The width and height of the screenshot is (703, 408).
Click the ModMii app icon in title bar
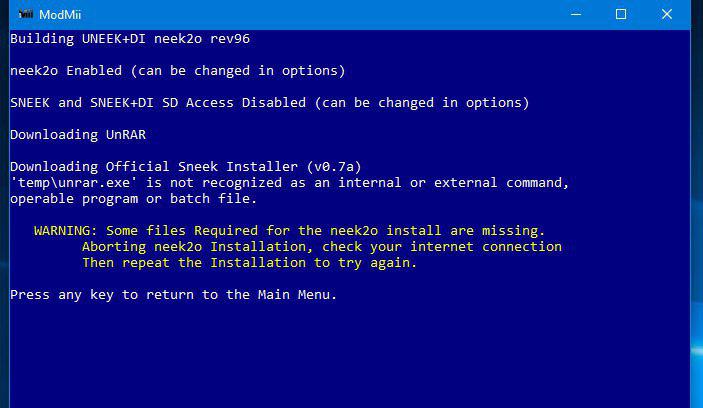click(x=26, y=14)
